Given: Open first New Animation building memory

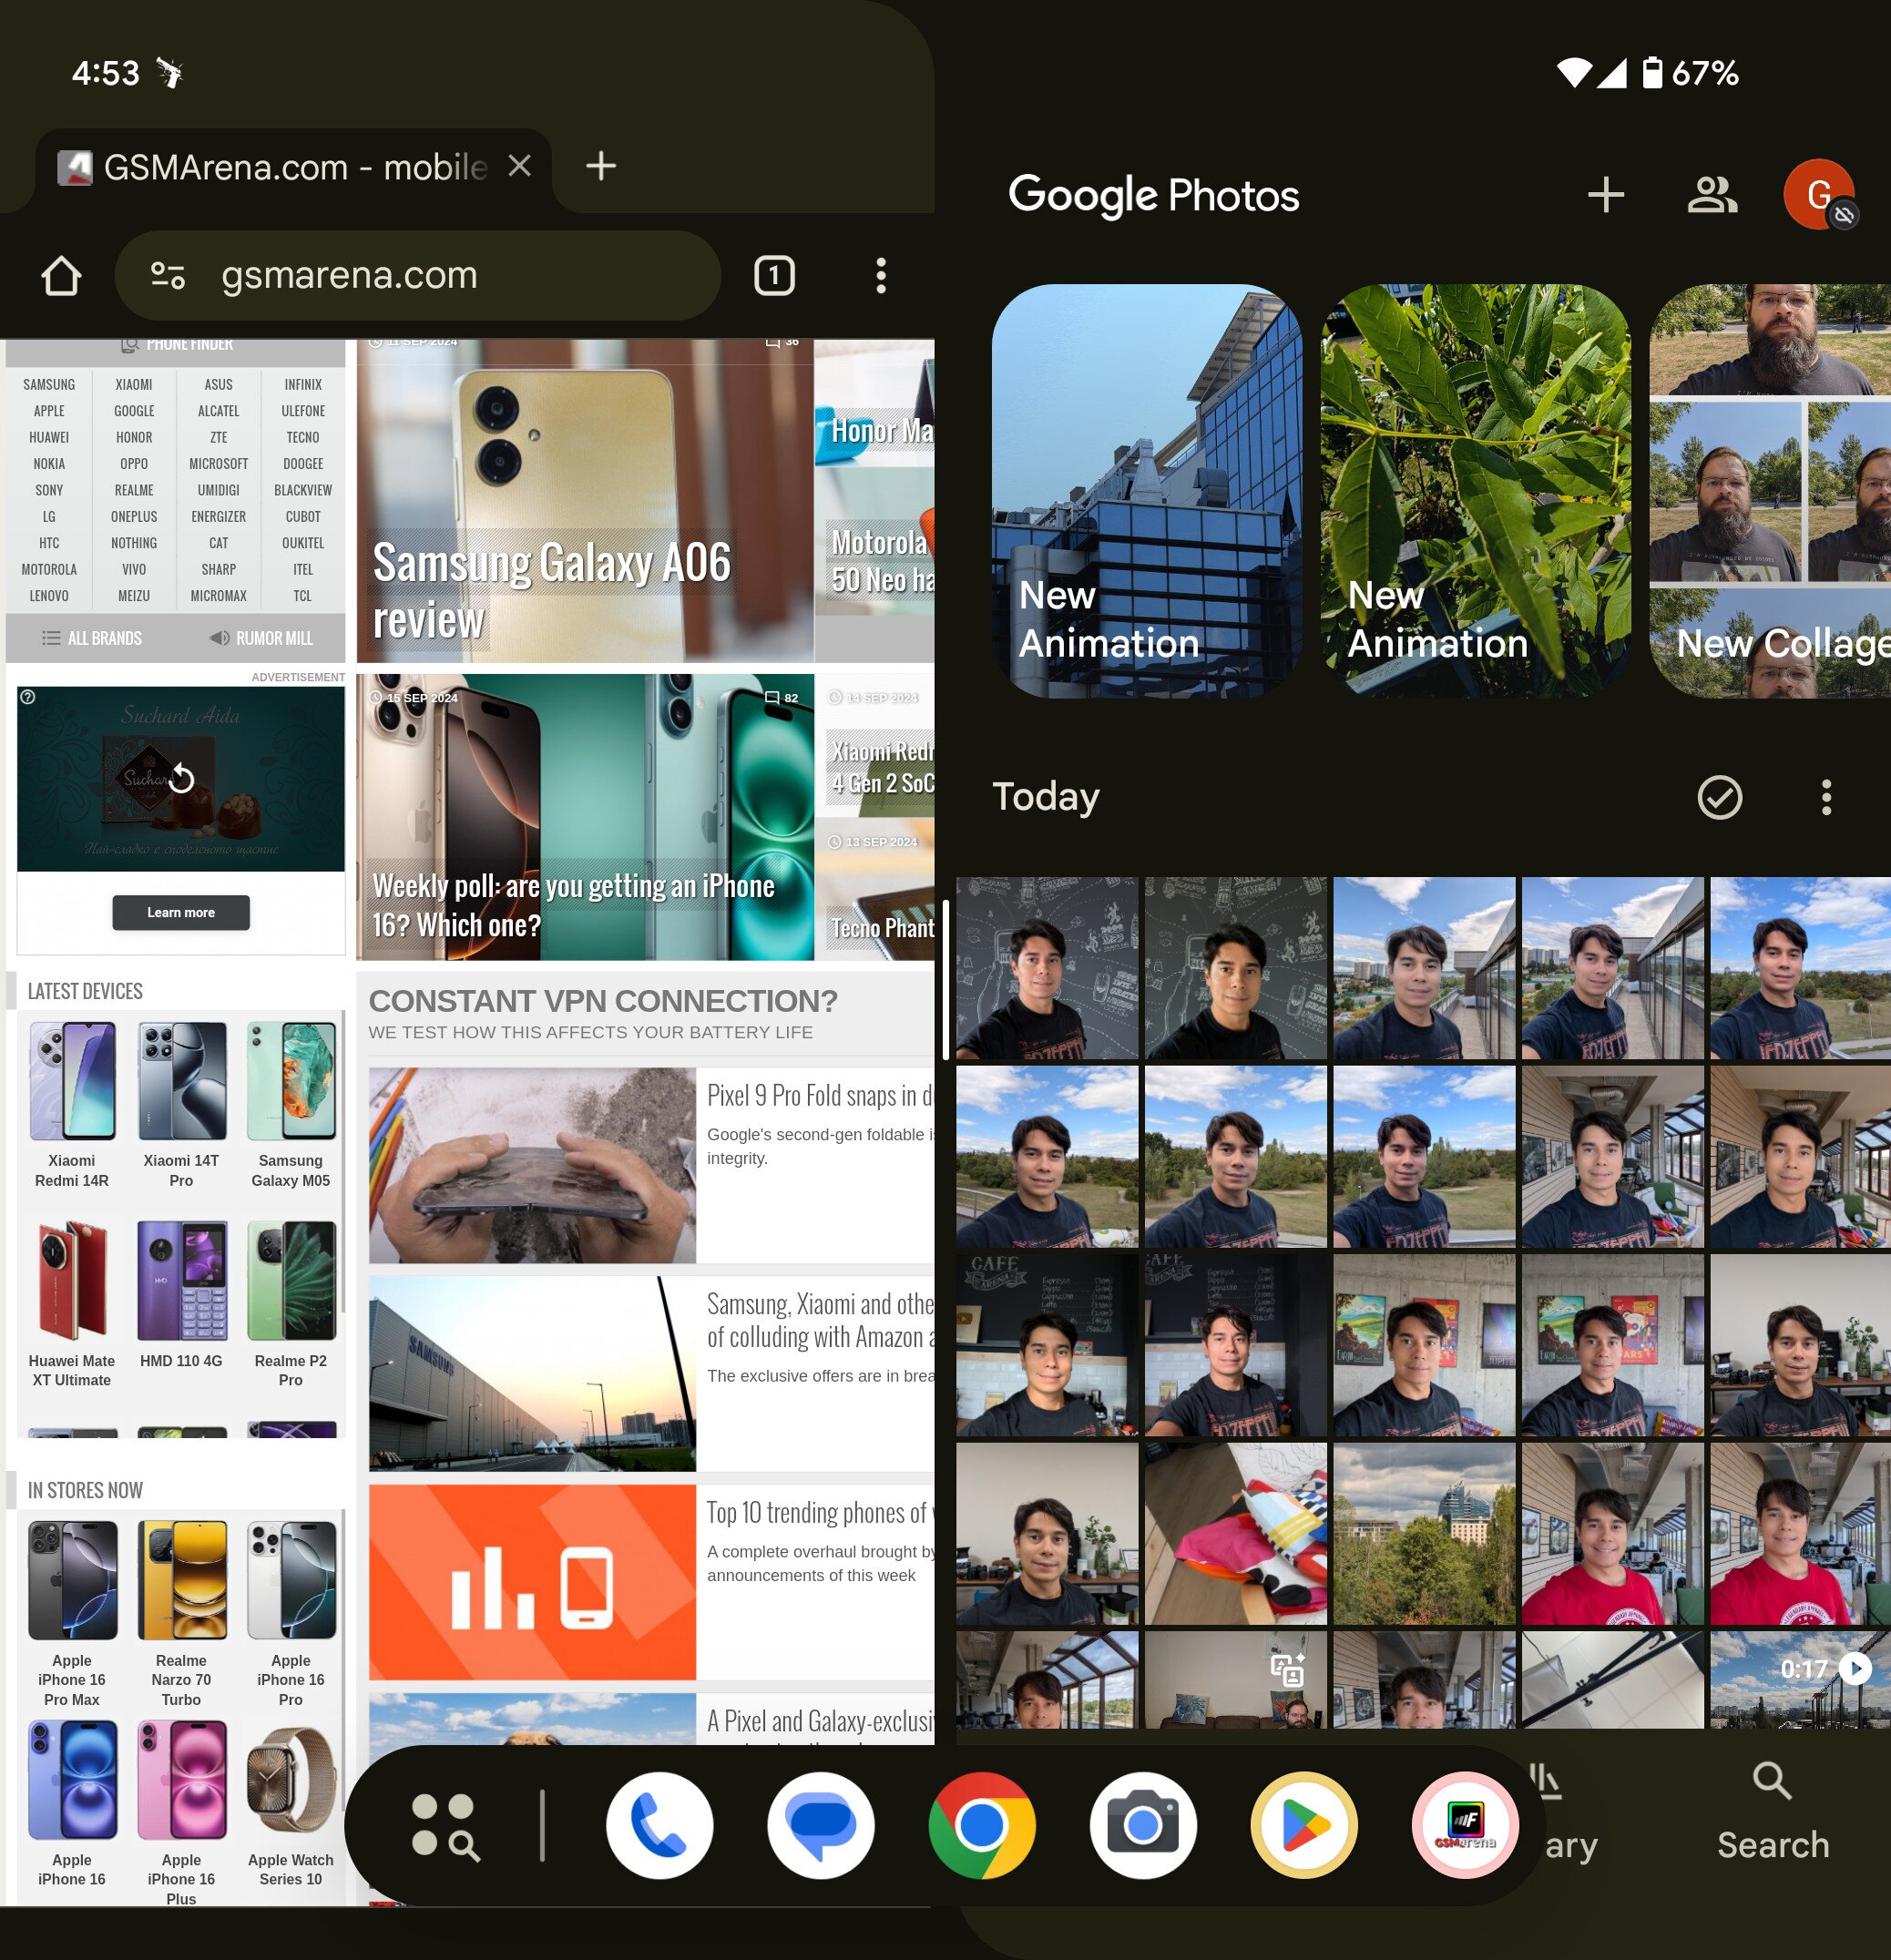Looking at the screenshot, I should [x=1147, y=491].
